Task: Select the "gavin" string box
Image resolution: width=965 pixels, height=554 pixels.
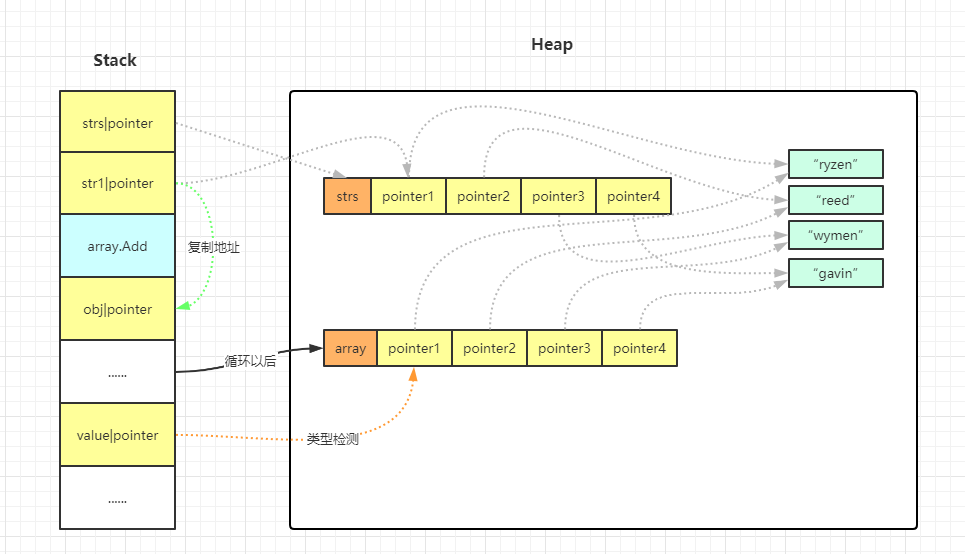Action: pyautogui.click(x=836, y=272)
